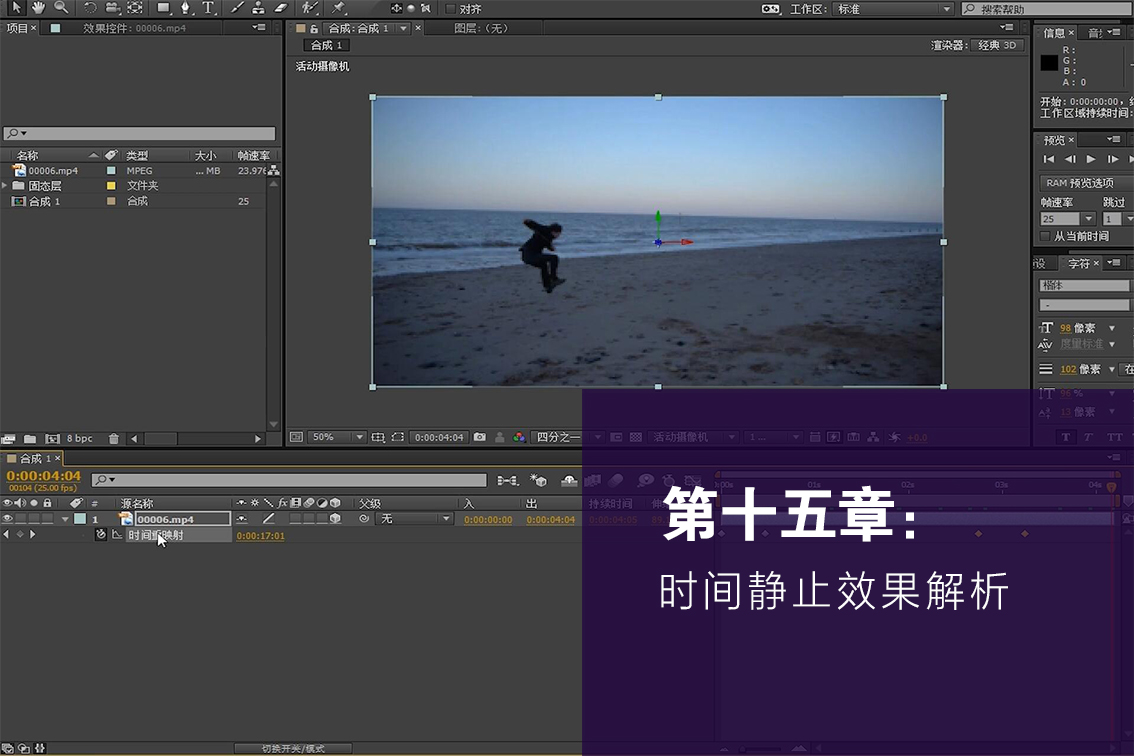Select the arrow Selection tool
Screen dimensions: 1134x756
(16, 7)
